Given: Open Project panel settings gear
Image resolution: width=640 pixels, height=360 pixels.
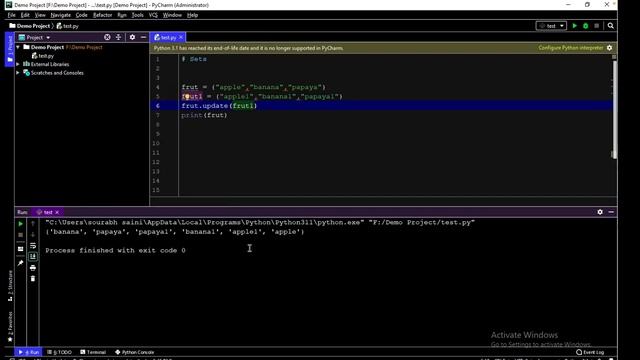Looking at the screenshot, I should [x=132, y=37].
